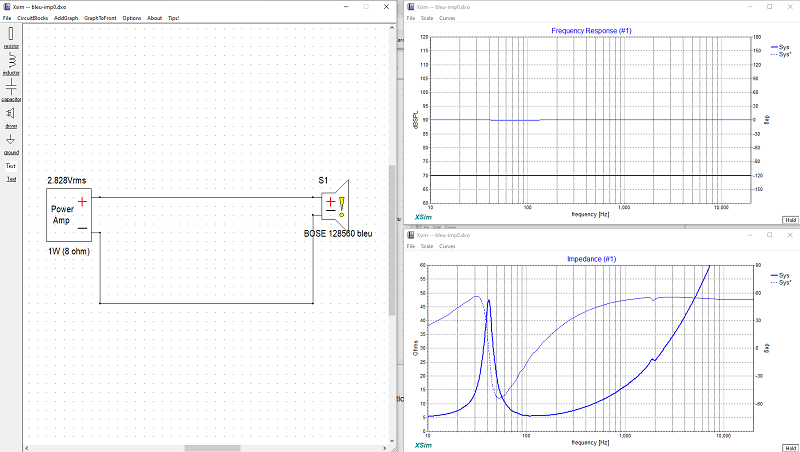The height and width of the screenshot is (452, 800).
Task: Select the inductor component tool
Action: [11, 64]
